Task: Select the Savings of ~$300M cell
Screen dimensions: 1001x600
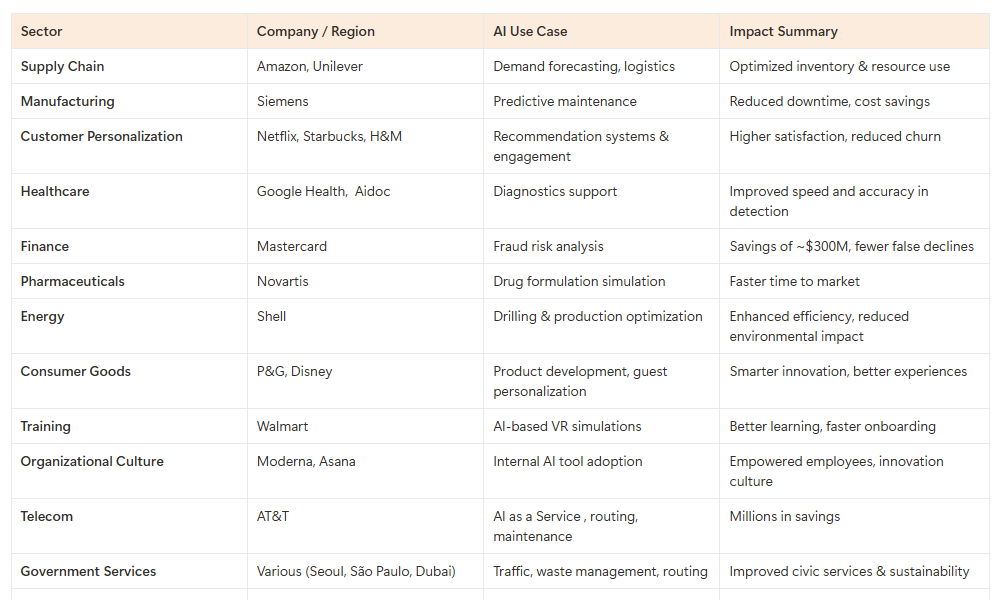Action: coord(851,247)
